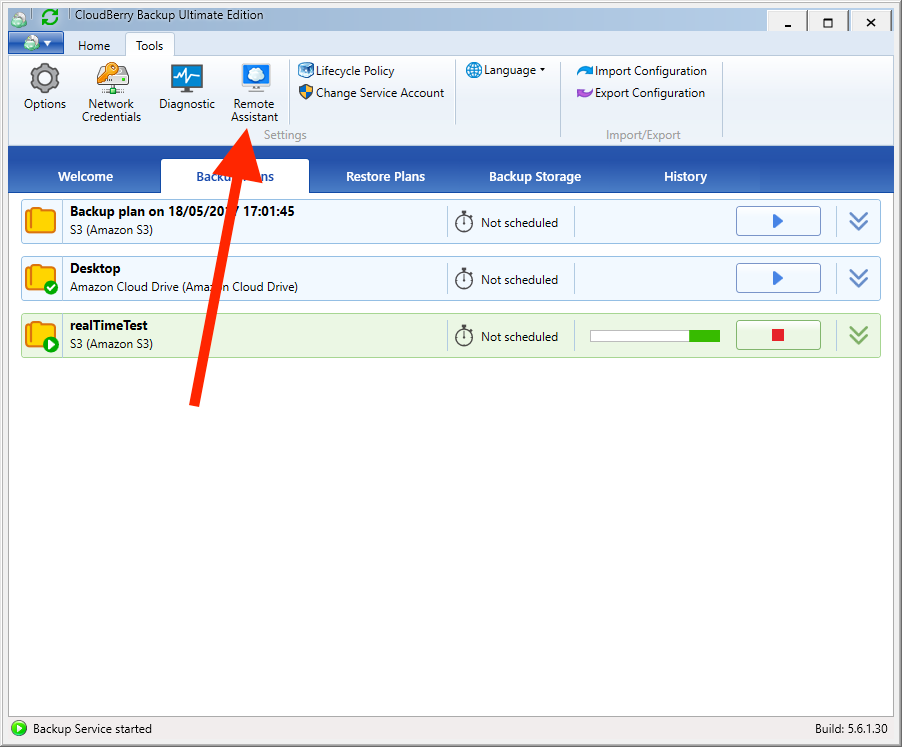Image resolution: width=902 pixels, height=747 pixels.
Task: Click Desktop plan folder icon with checkmark
Action: click(x=41, y=278)
